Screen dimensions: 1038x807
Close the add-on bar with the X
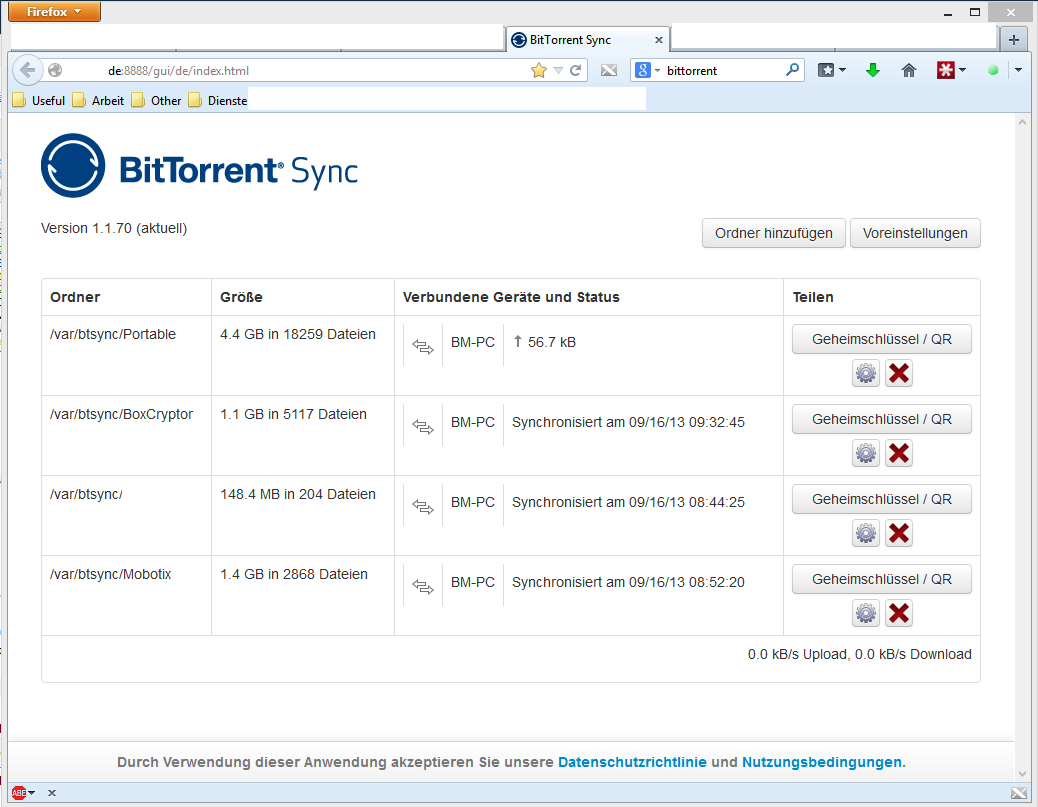point(52,792)
